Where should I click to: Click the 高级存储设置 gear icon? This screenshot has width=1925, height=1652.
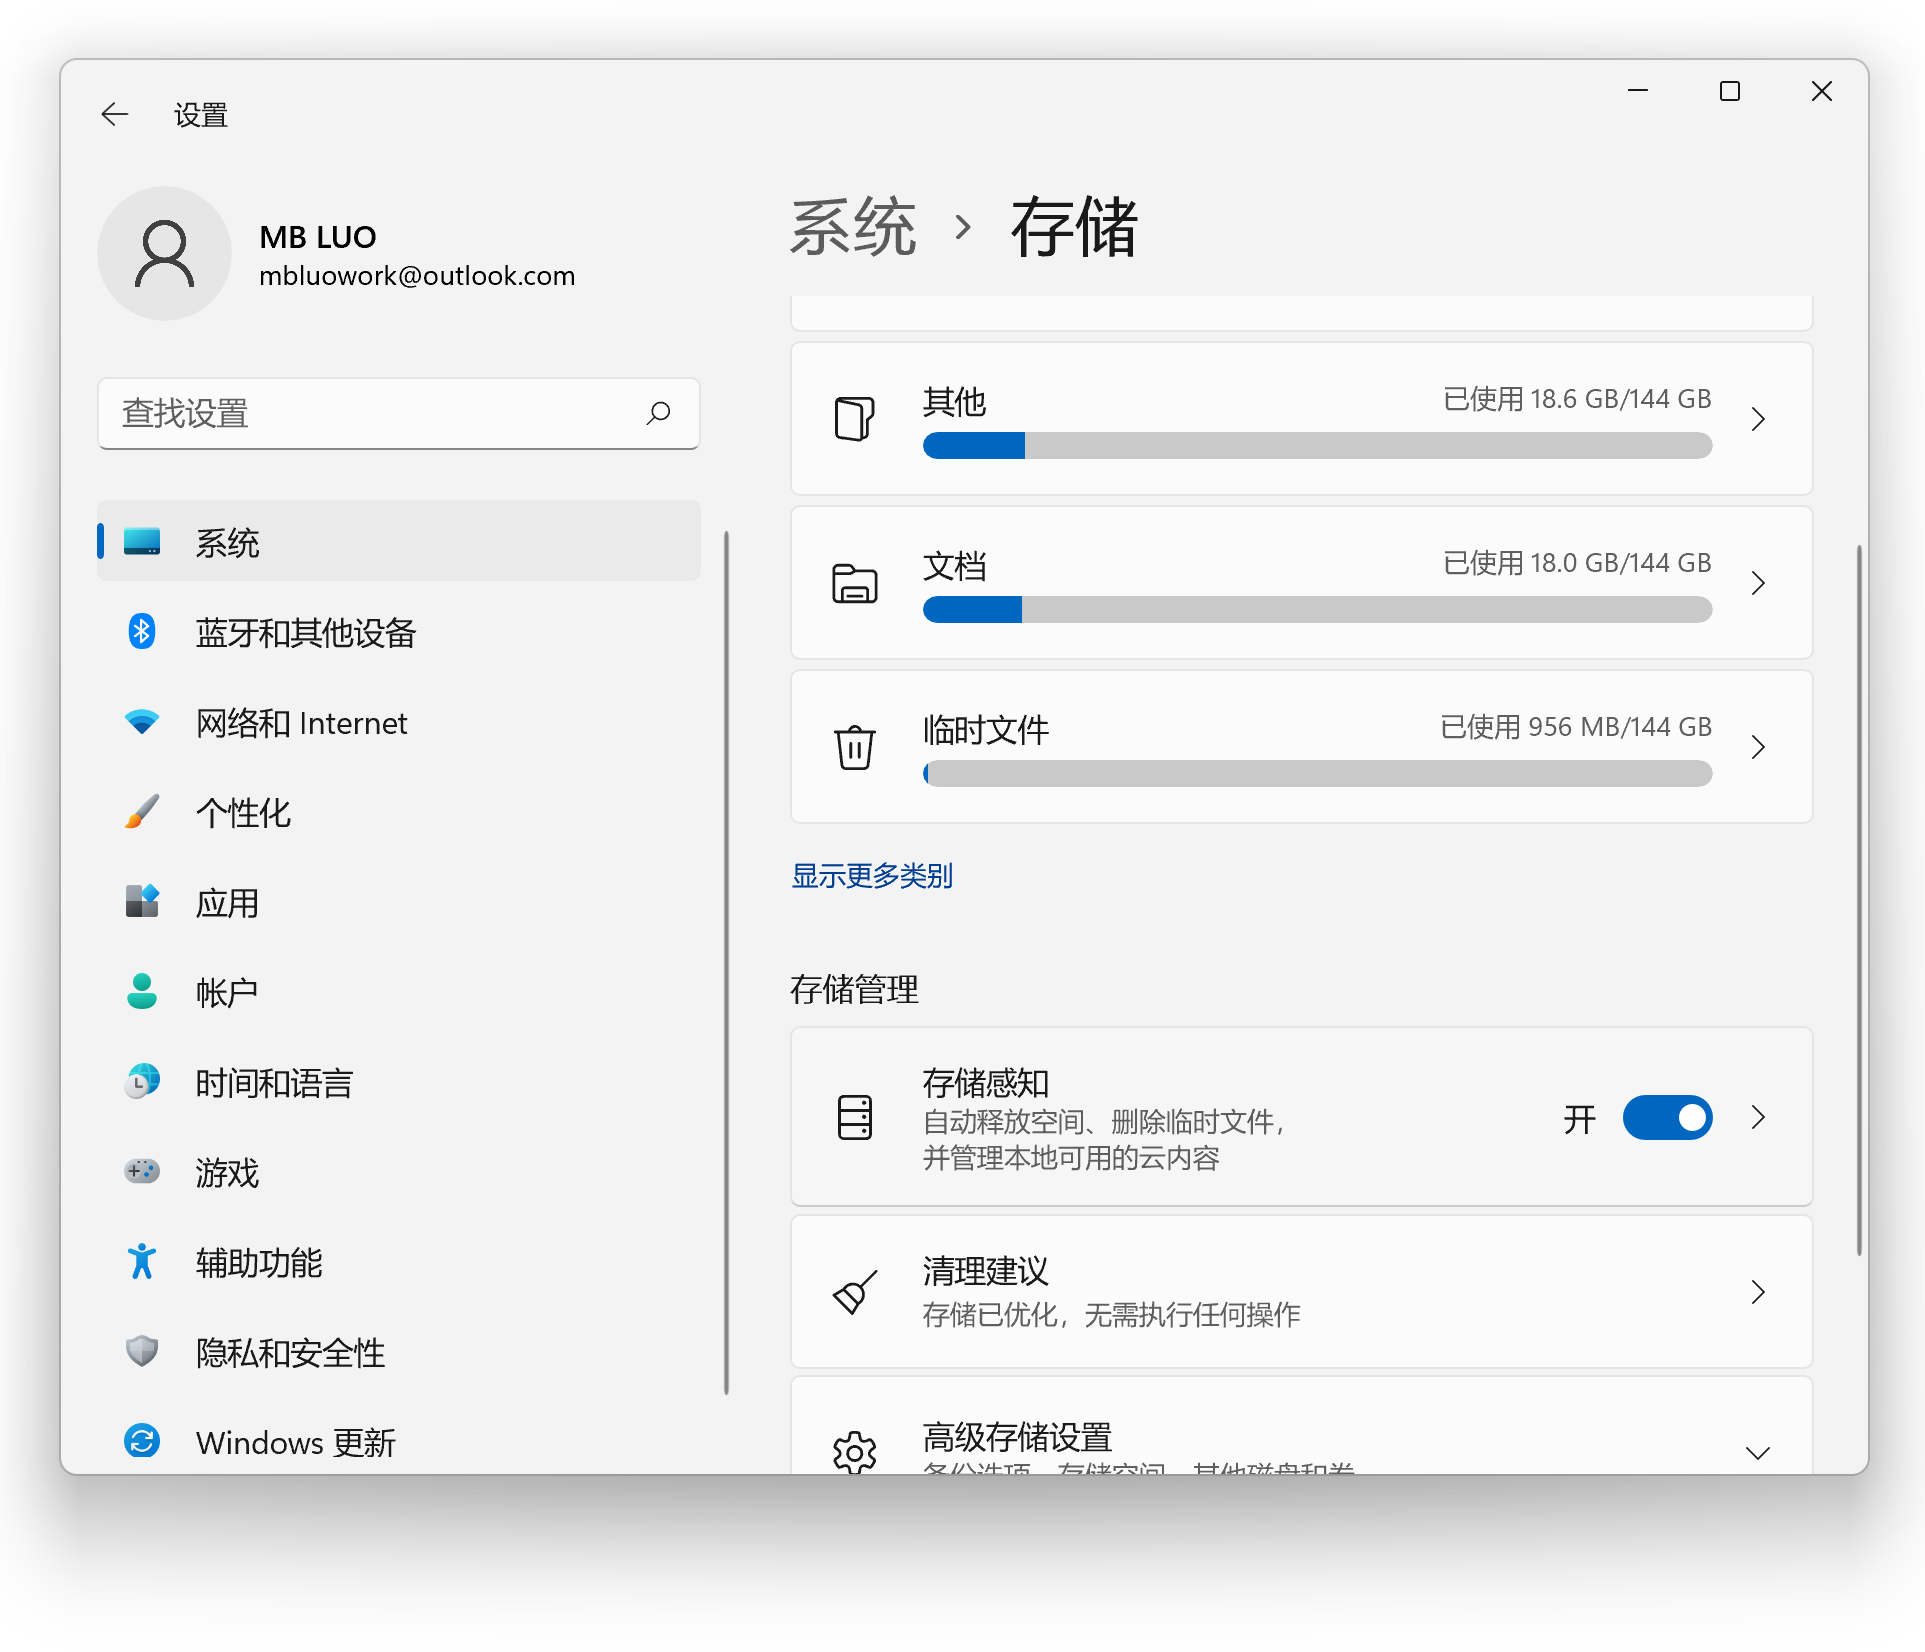(x=855, y=1452)
